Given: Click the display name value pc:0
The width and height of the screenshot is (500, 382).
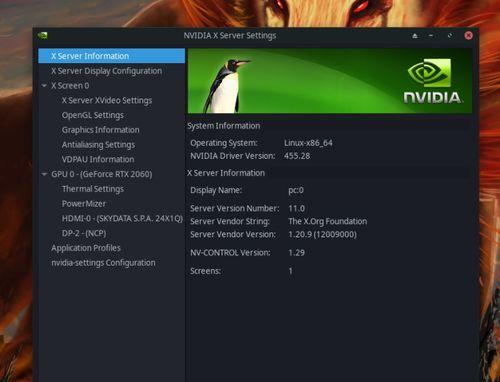Looking at the screenshot, I should click(x=296, y=190).
